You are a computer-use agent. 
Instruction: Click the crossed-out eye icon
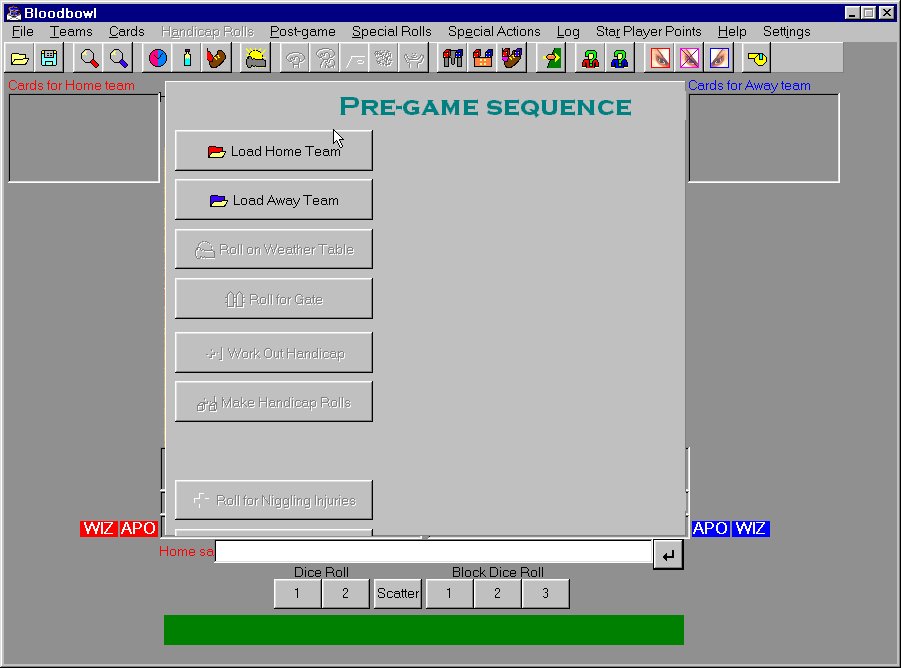[x=690, y=58]
